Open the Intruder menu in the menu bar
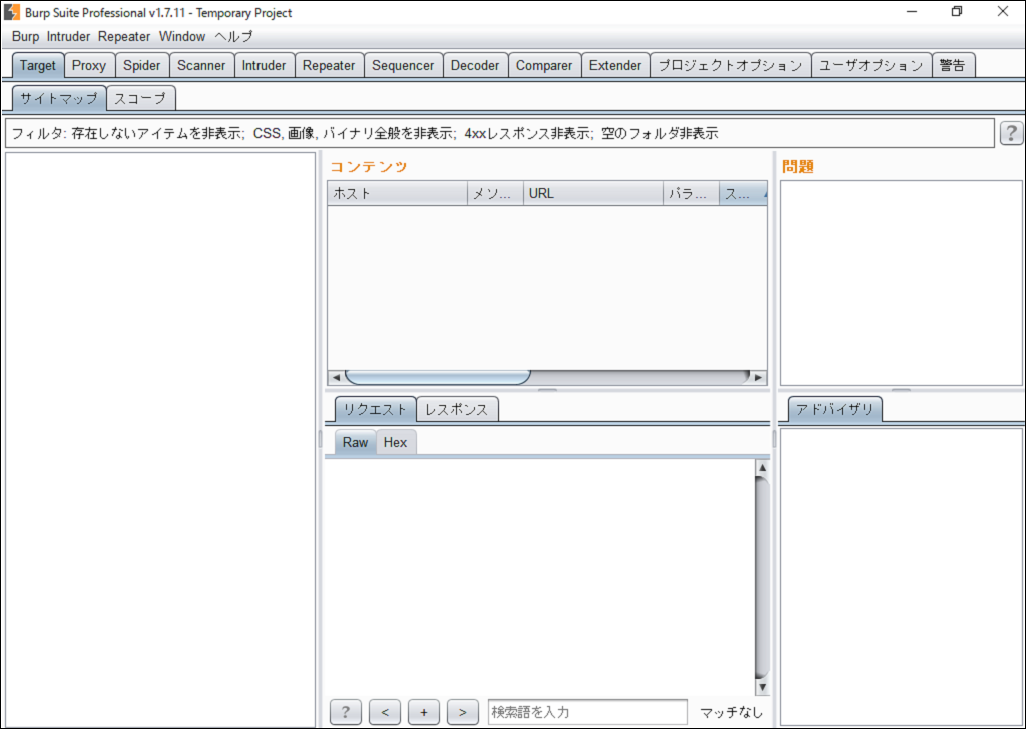 point(68,37)
